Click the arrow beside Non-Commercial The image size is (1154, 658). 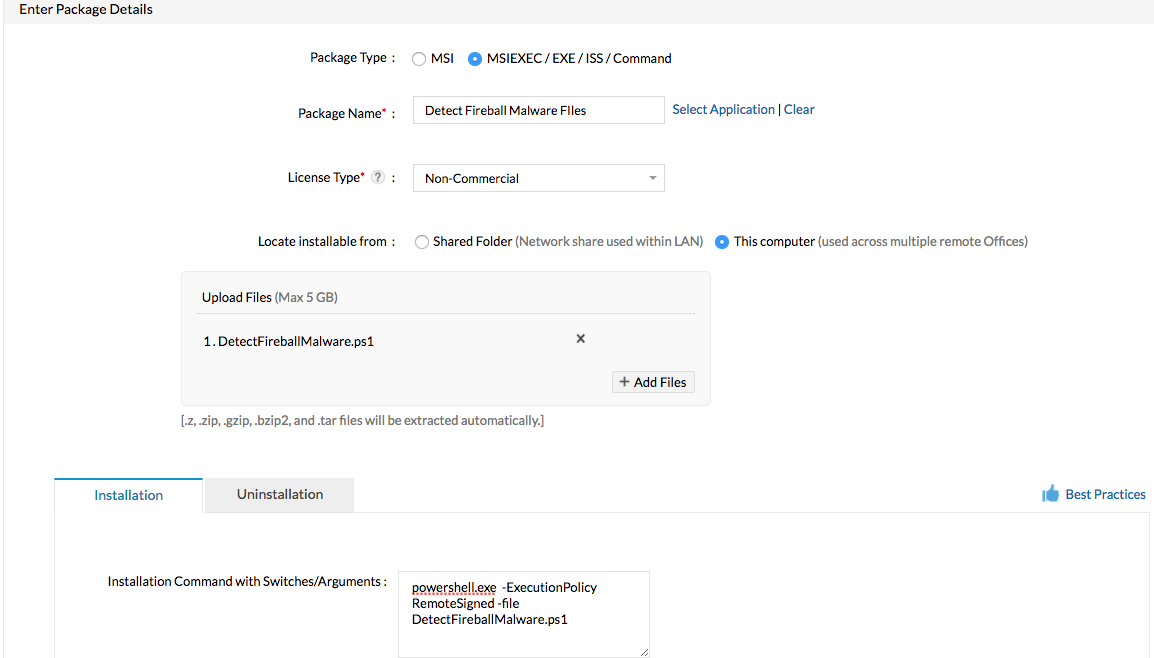[x=652, y=178]
